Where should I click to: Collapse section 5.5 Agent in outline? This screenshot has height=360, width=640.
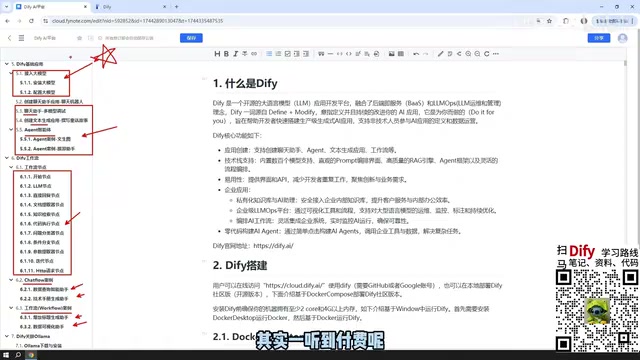[x=11, y=130]
